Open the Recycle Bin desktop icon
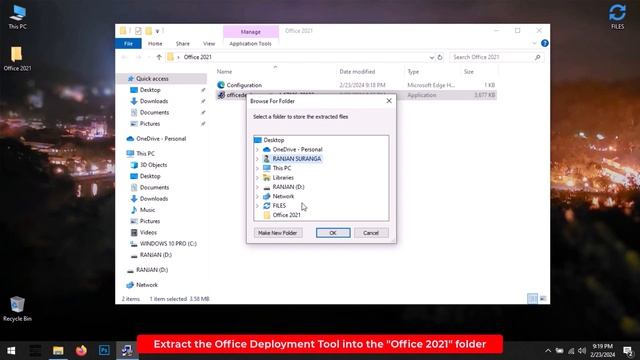This screenshot has height=360, width=640. pyautogui.click(x=17, y=309)
